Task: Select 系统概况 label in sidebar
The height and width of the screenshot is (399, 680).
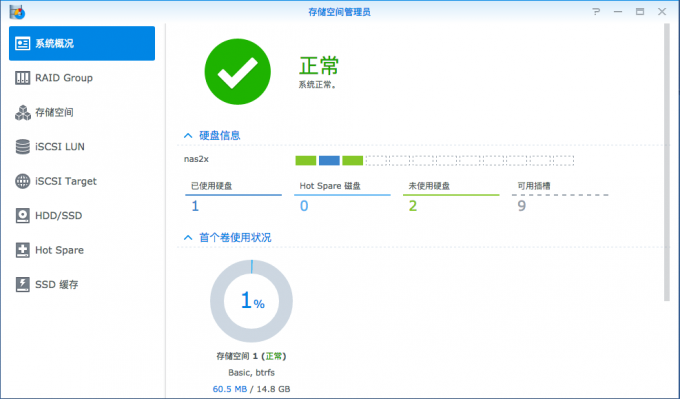Action: click(54, 43)
